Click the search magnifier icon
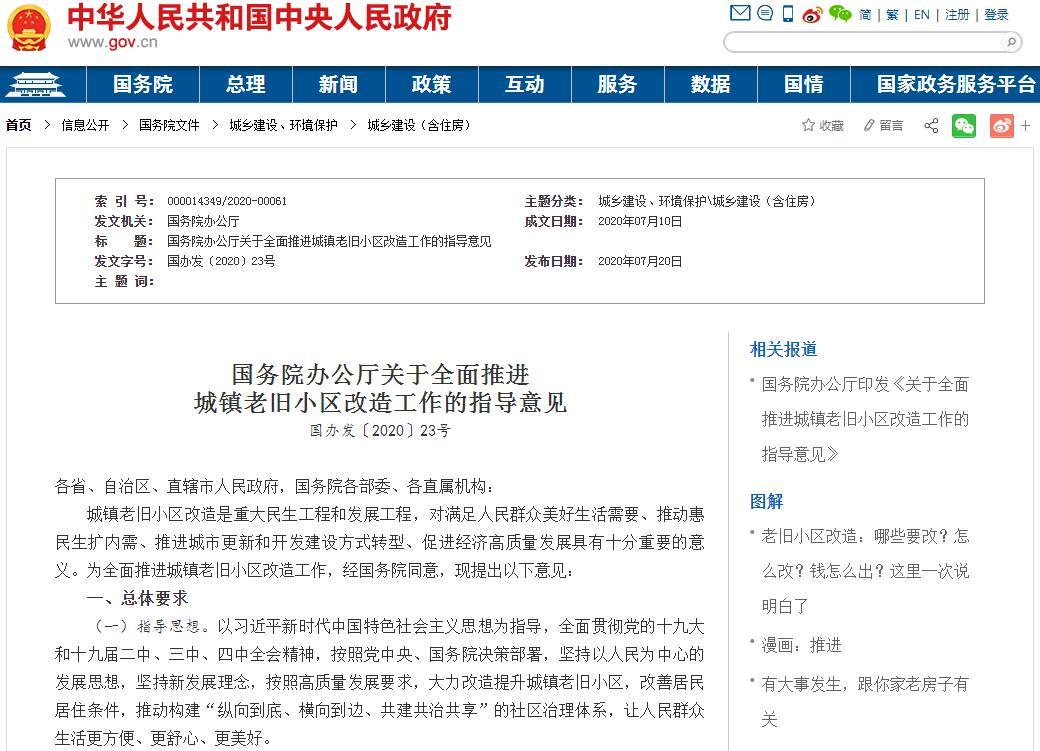1040x751 pixels. [1011, 42]
